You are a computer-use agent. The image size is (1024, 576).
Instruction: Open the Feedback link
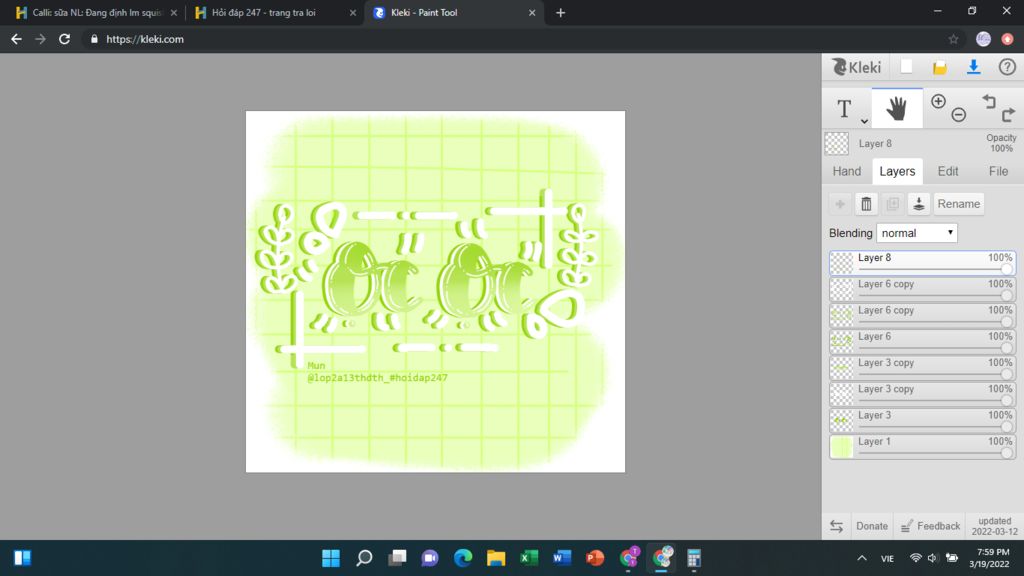coord(930,526)
